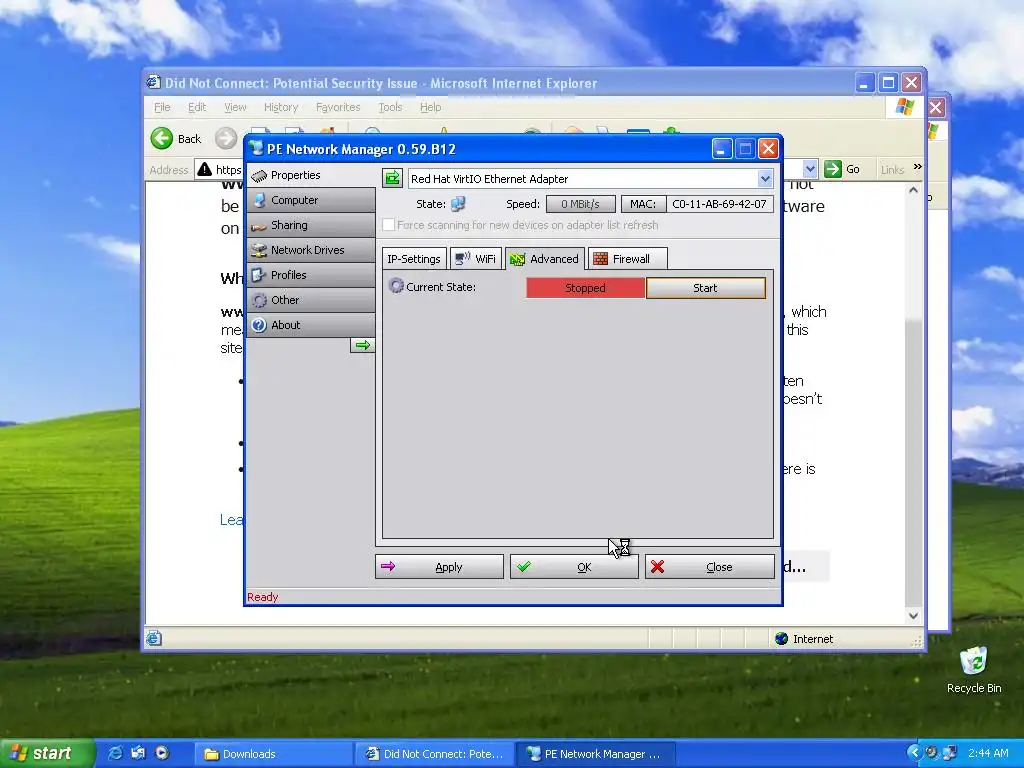The image size is (1024, 768).
Task: Click the red Stopped state indicator
Action: click(x=585, y=288)
